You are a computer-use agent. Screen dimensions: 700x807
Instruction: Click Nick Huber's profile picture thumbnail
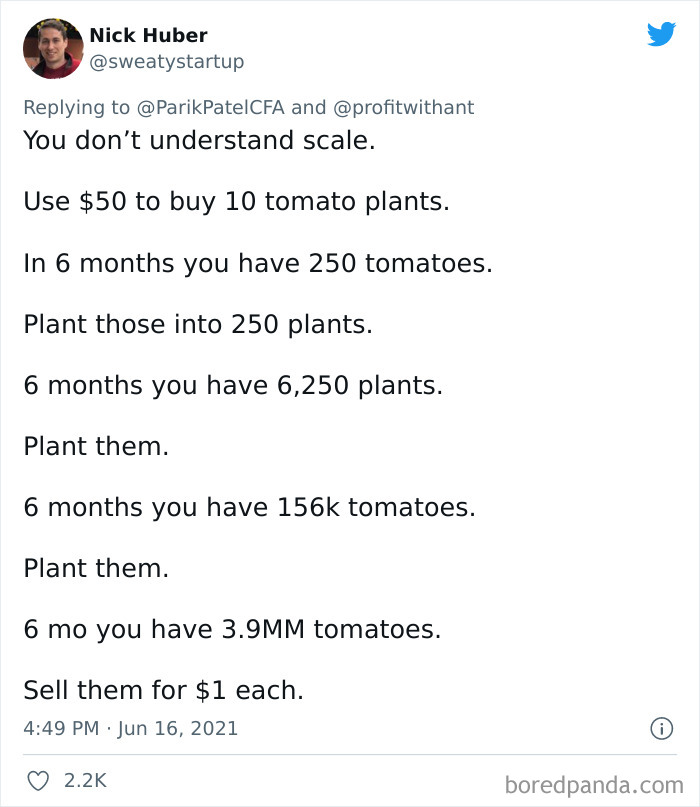52,47
